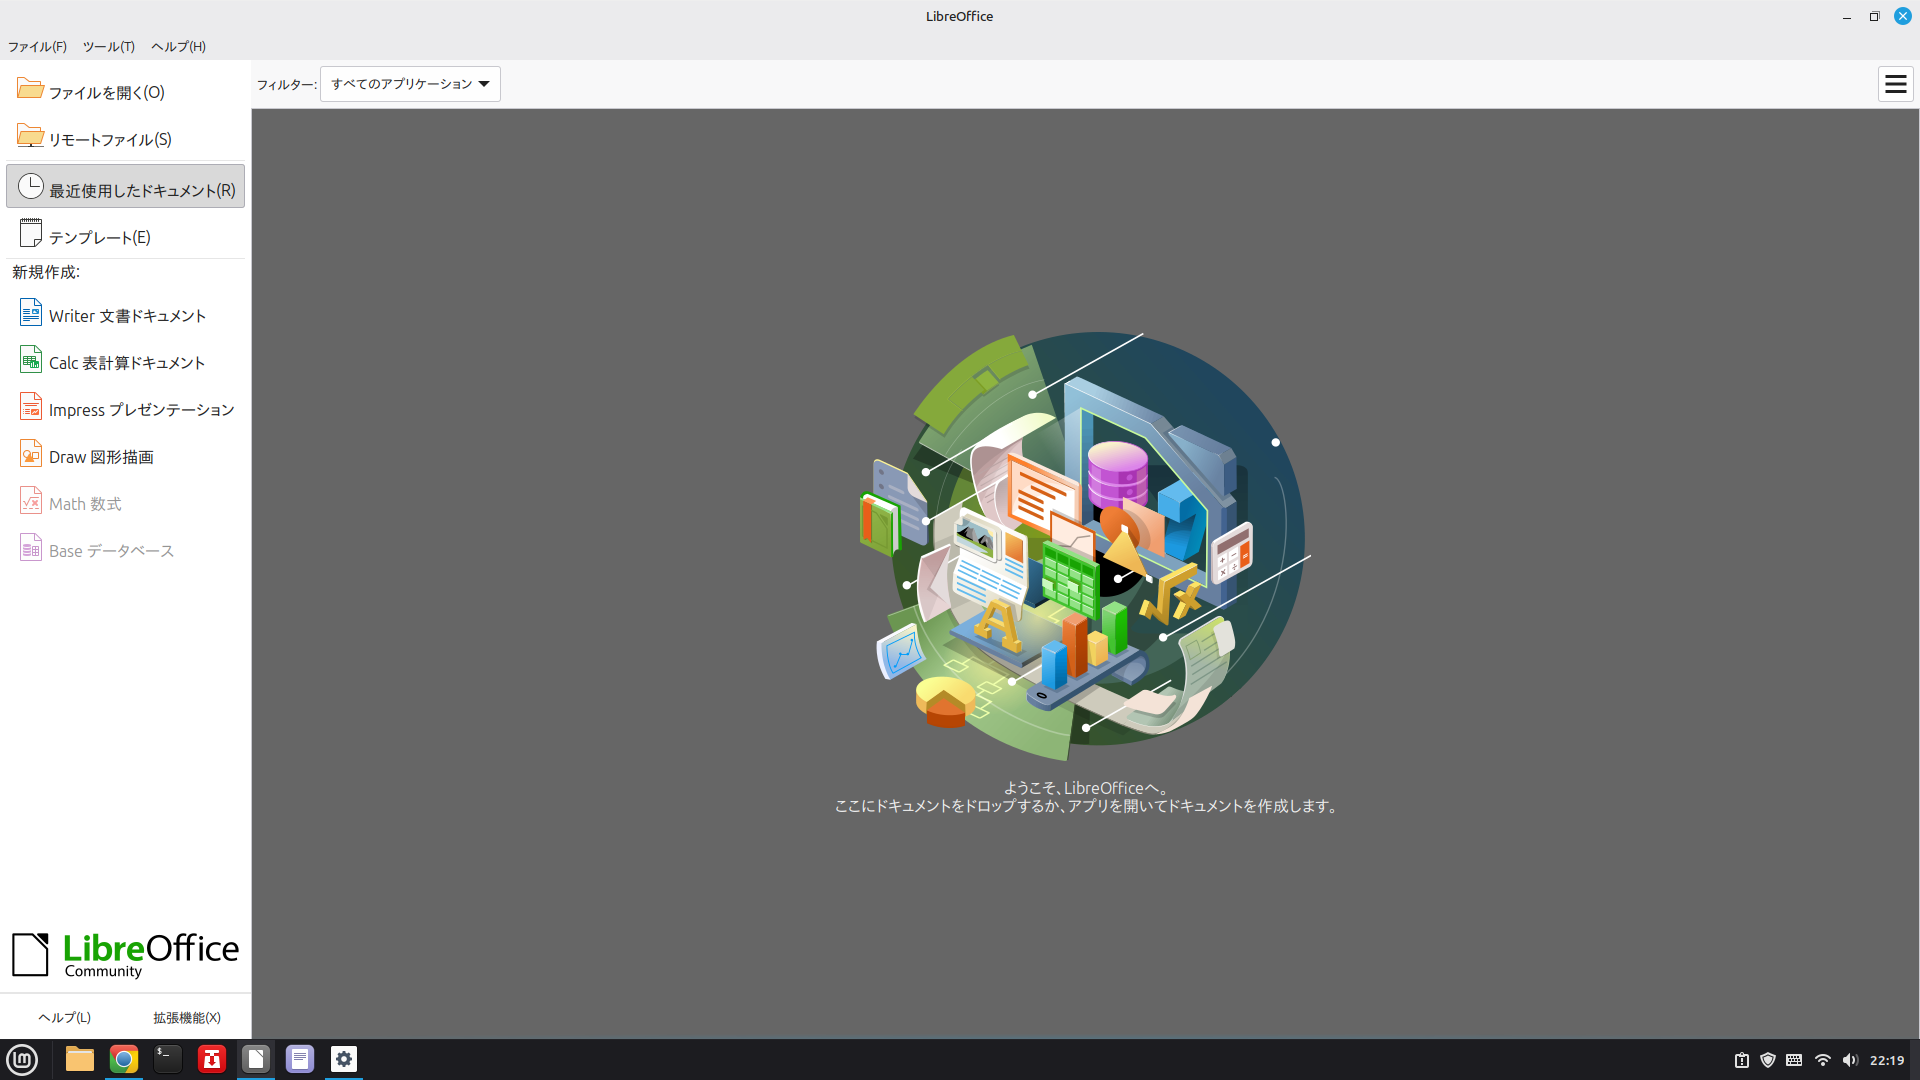This screenshot has width=1920, height=1080.
Task: Click the ヘルプ(L) button at bottom
Action: point(64,1017)
